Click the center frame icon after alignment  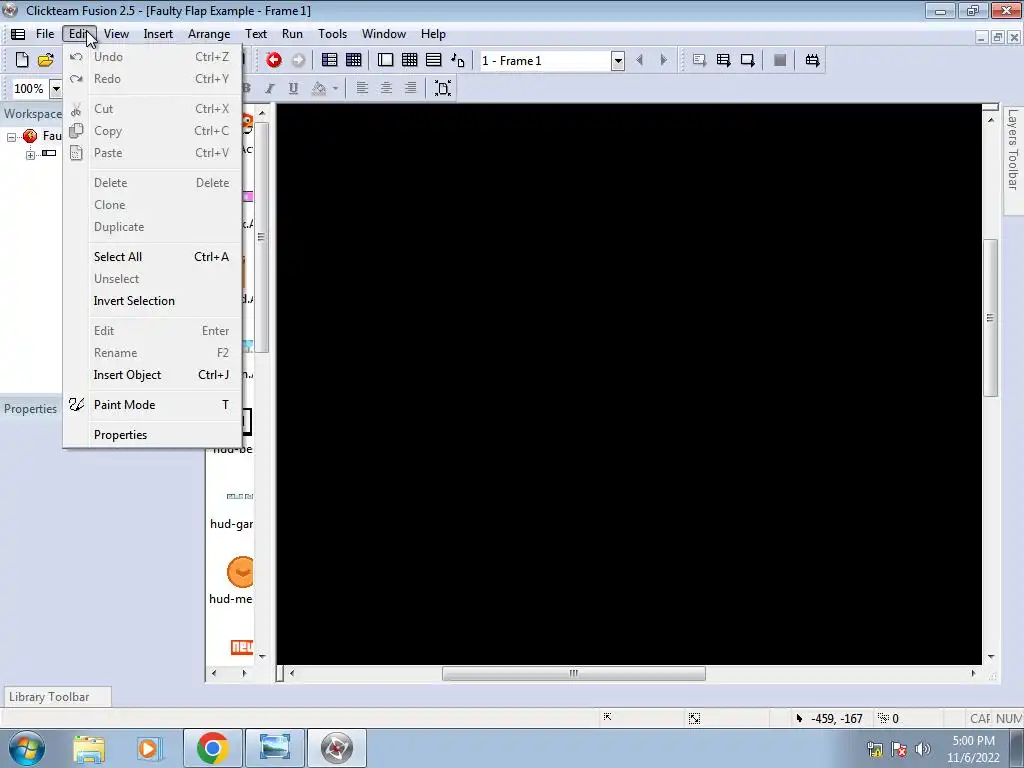[443, 88]
